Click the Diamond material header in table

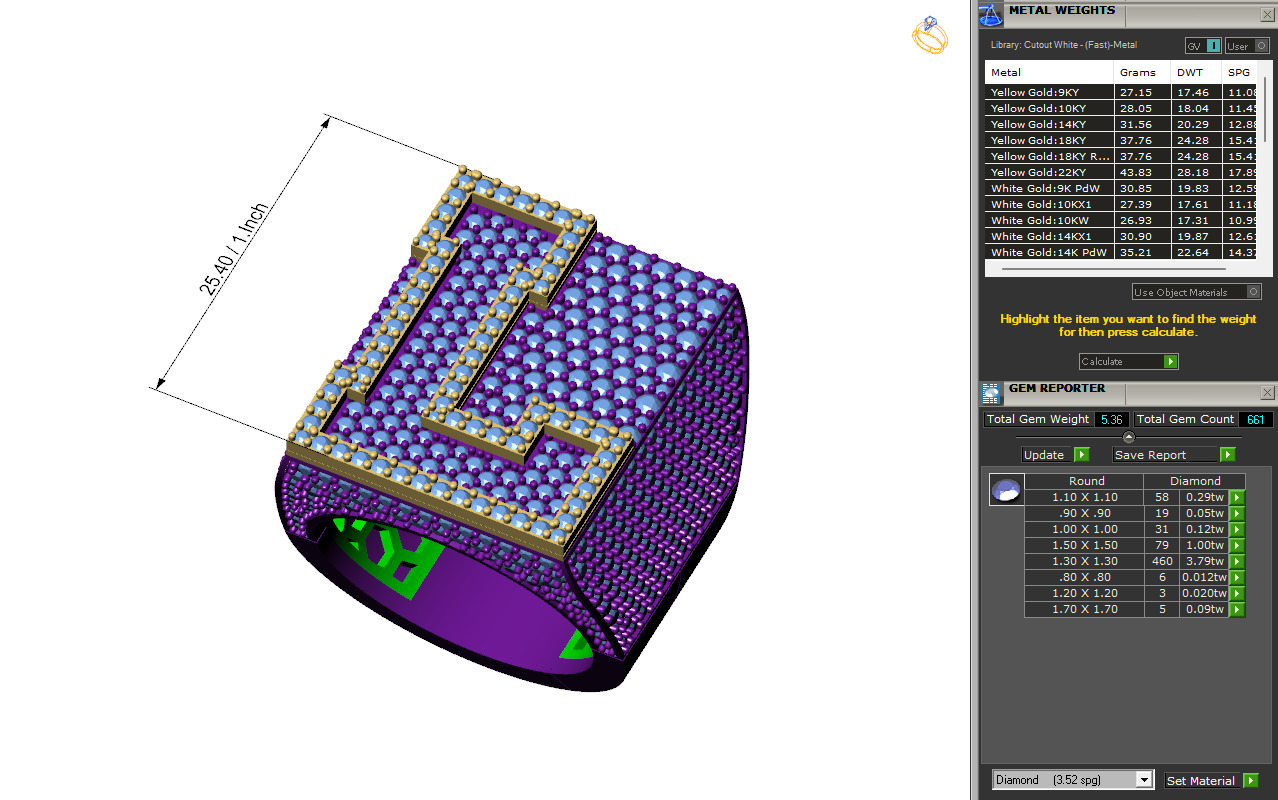point(1195,481)
